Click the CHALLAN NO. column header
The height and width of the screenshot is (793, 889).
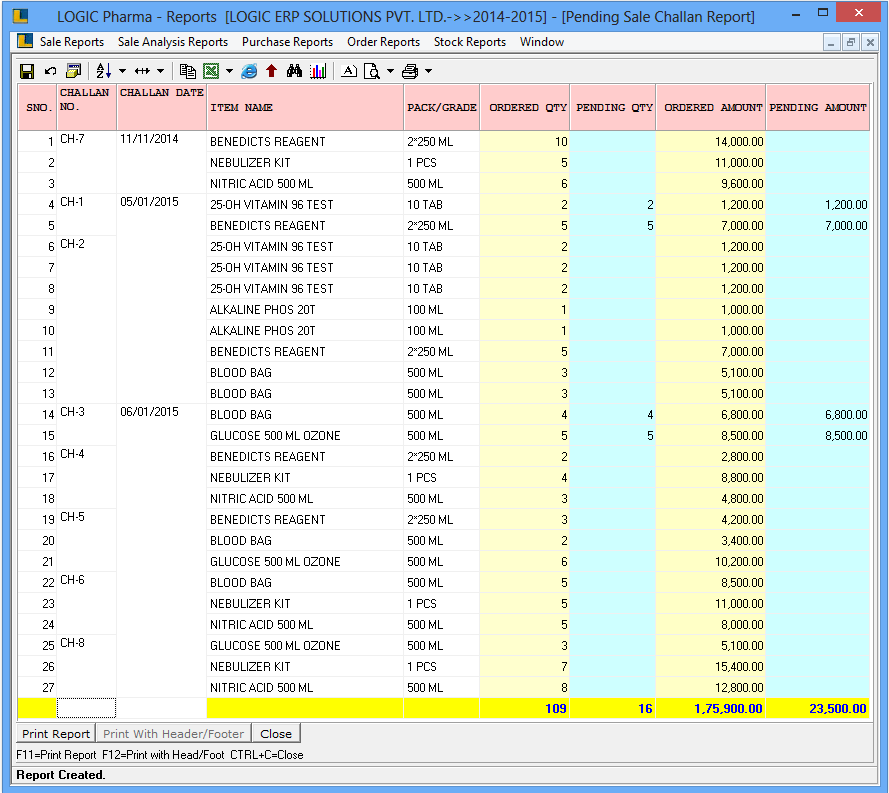86,108
